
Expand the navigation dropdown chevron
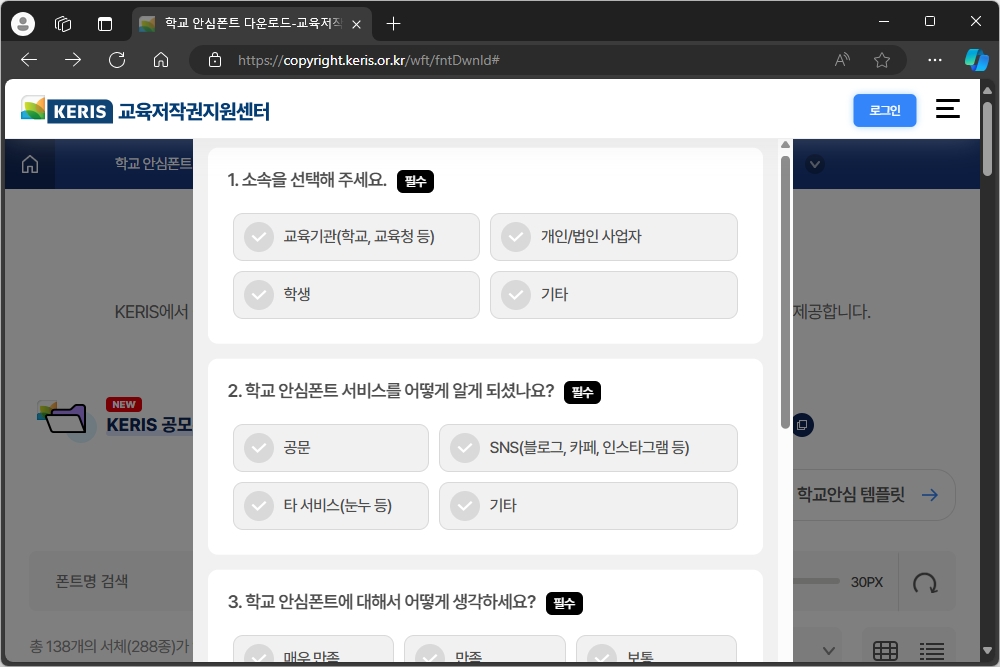click(x=814, y=164)
